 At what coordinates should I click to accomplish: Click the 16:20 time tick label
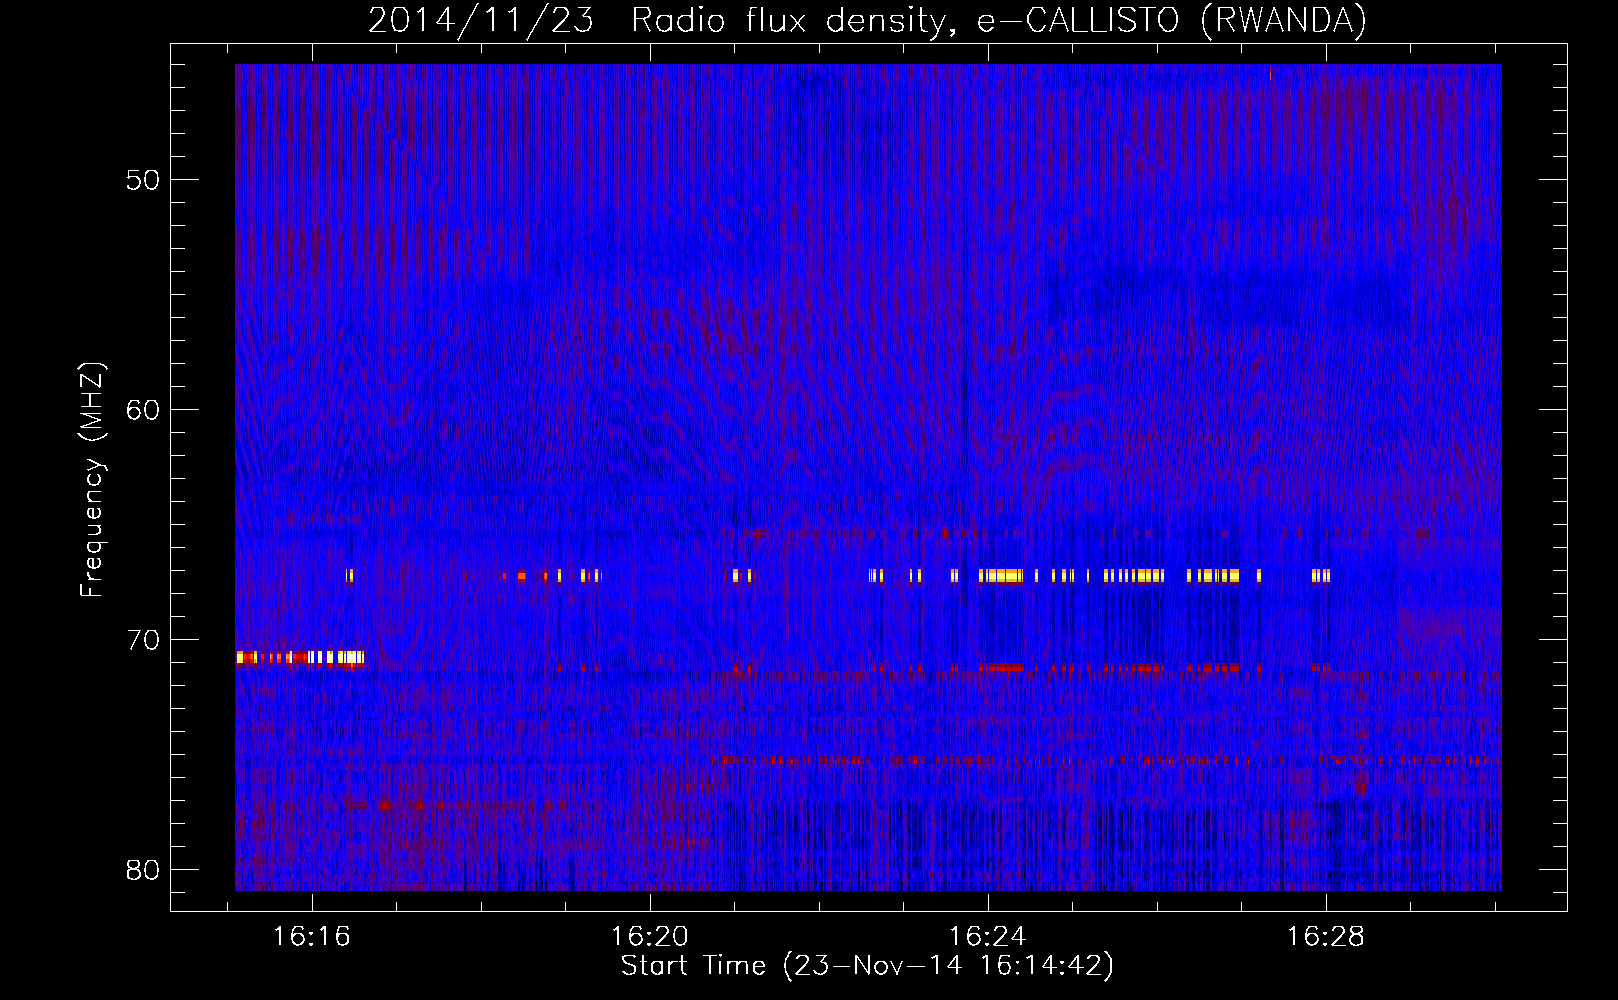[x=650, y=937]
